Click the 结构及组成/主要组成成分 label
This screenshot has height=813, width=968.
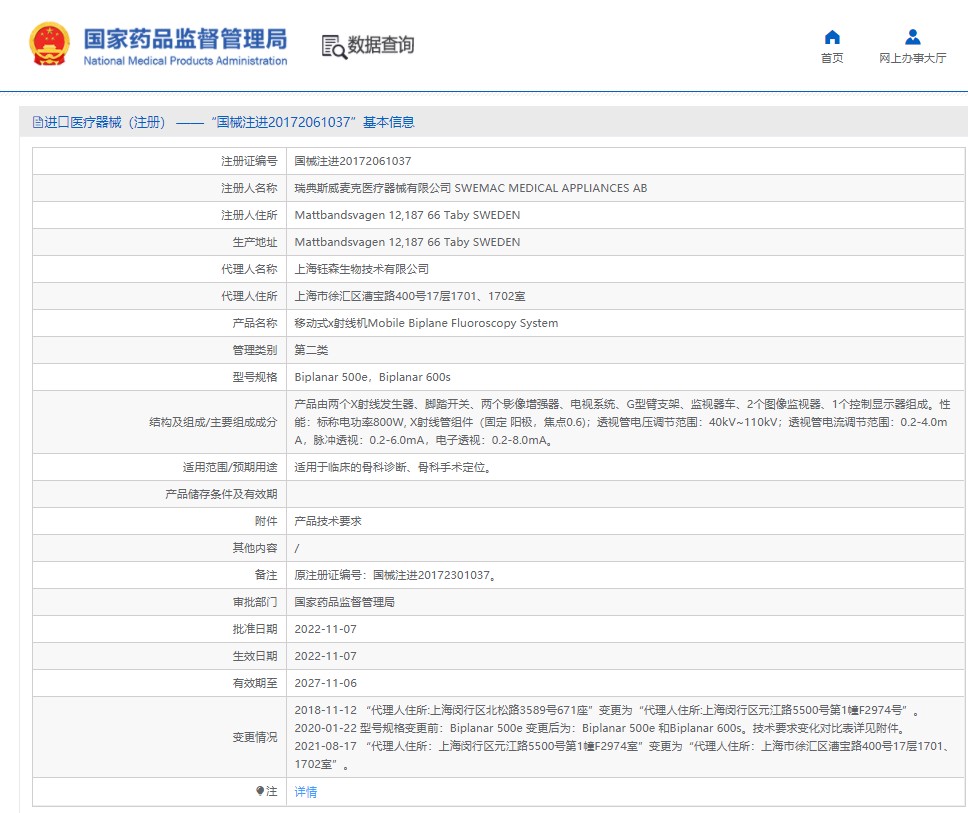pyautogui.click(x=213, y=422)
